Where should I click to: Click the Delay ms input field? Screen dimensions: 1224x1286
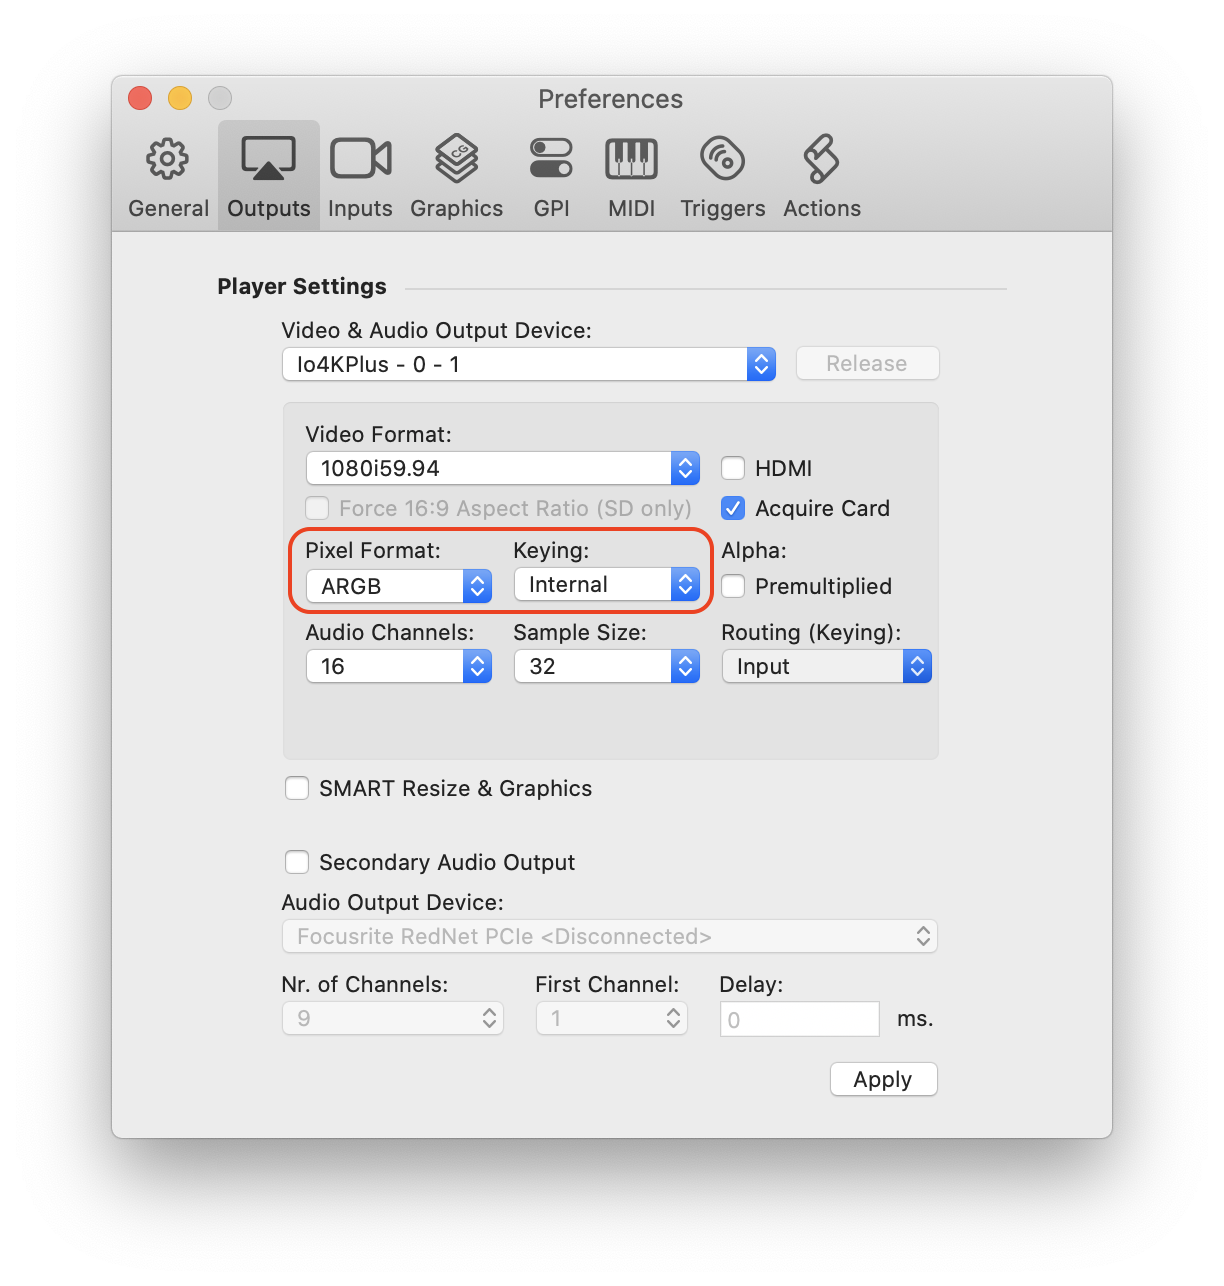pos(799,1019)
